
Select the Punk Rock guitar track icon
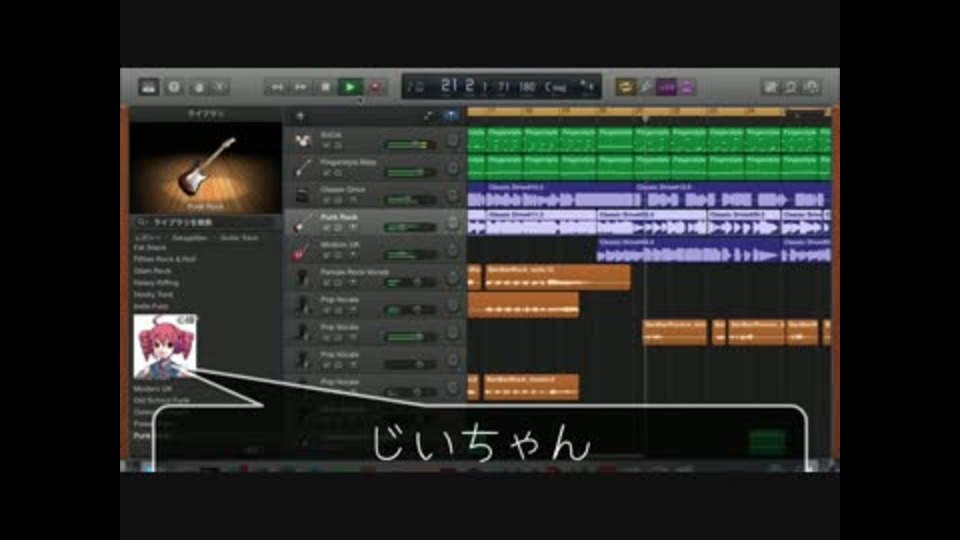click(x=302, y=223)
